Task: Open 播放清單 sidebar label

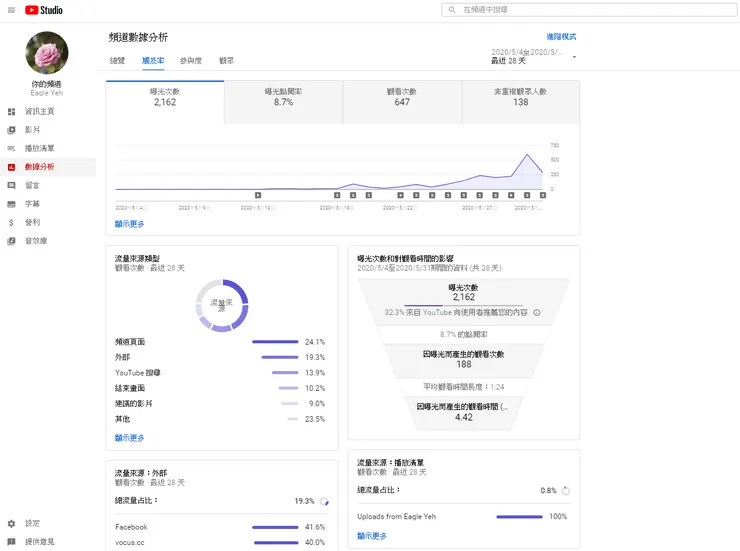Action: click(x=40, y=149)
